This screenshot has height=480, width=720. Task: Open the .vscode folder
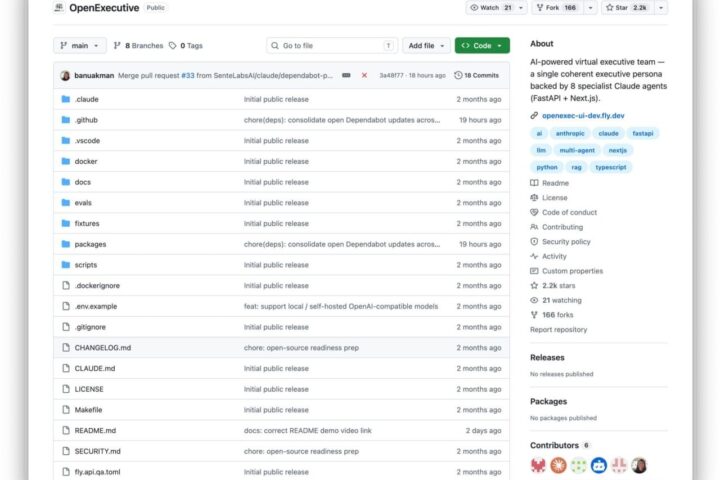pyautogui.click(x=87, y=141)
